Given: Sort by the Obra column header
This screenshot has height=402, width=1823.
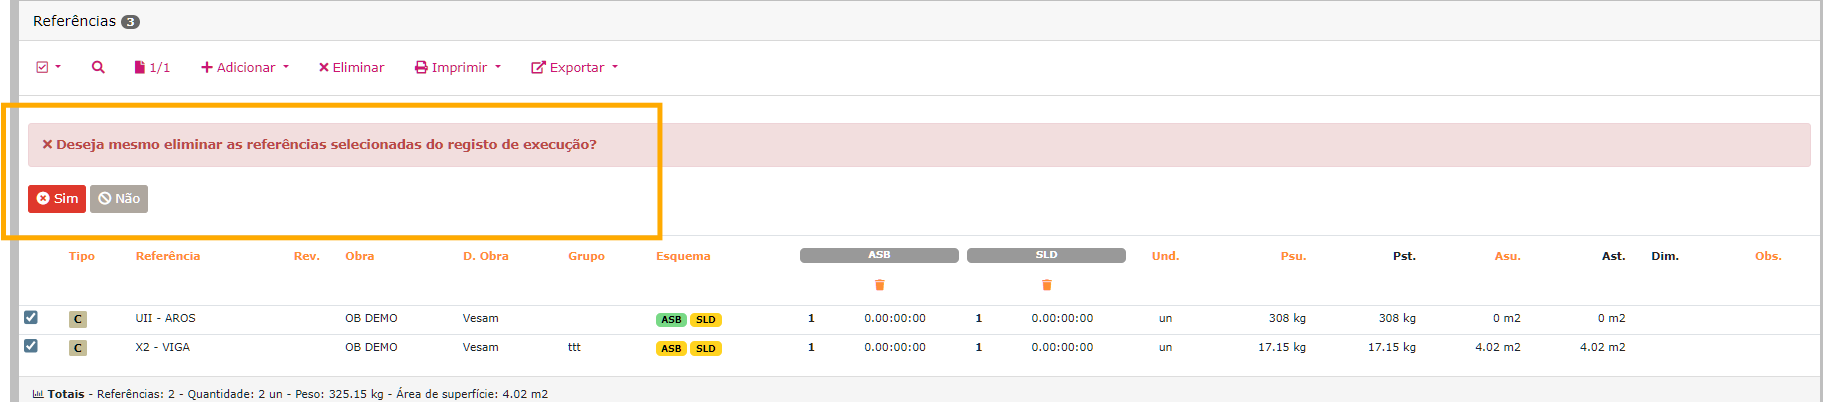Looking at the screenshot, I should pyautogui.click(x=360, y=256).
